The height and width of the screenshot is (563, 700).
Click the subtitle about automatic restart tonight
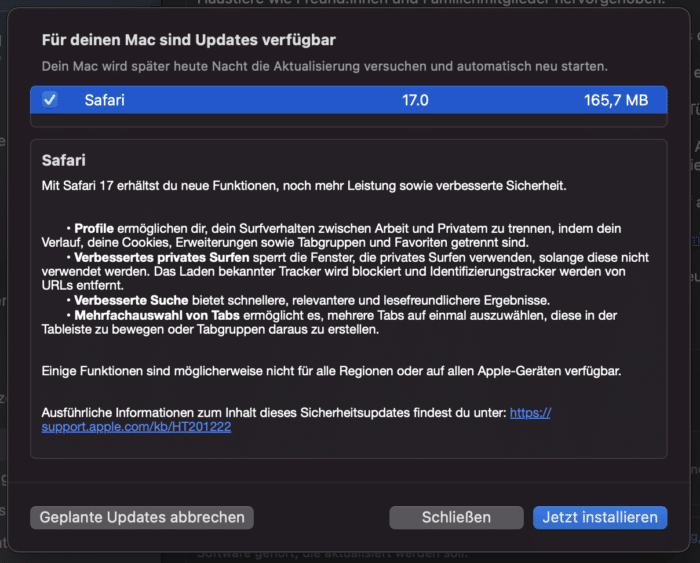coord(325,66)
